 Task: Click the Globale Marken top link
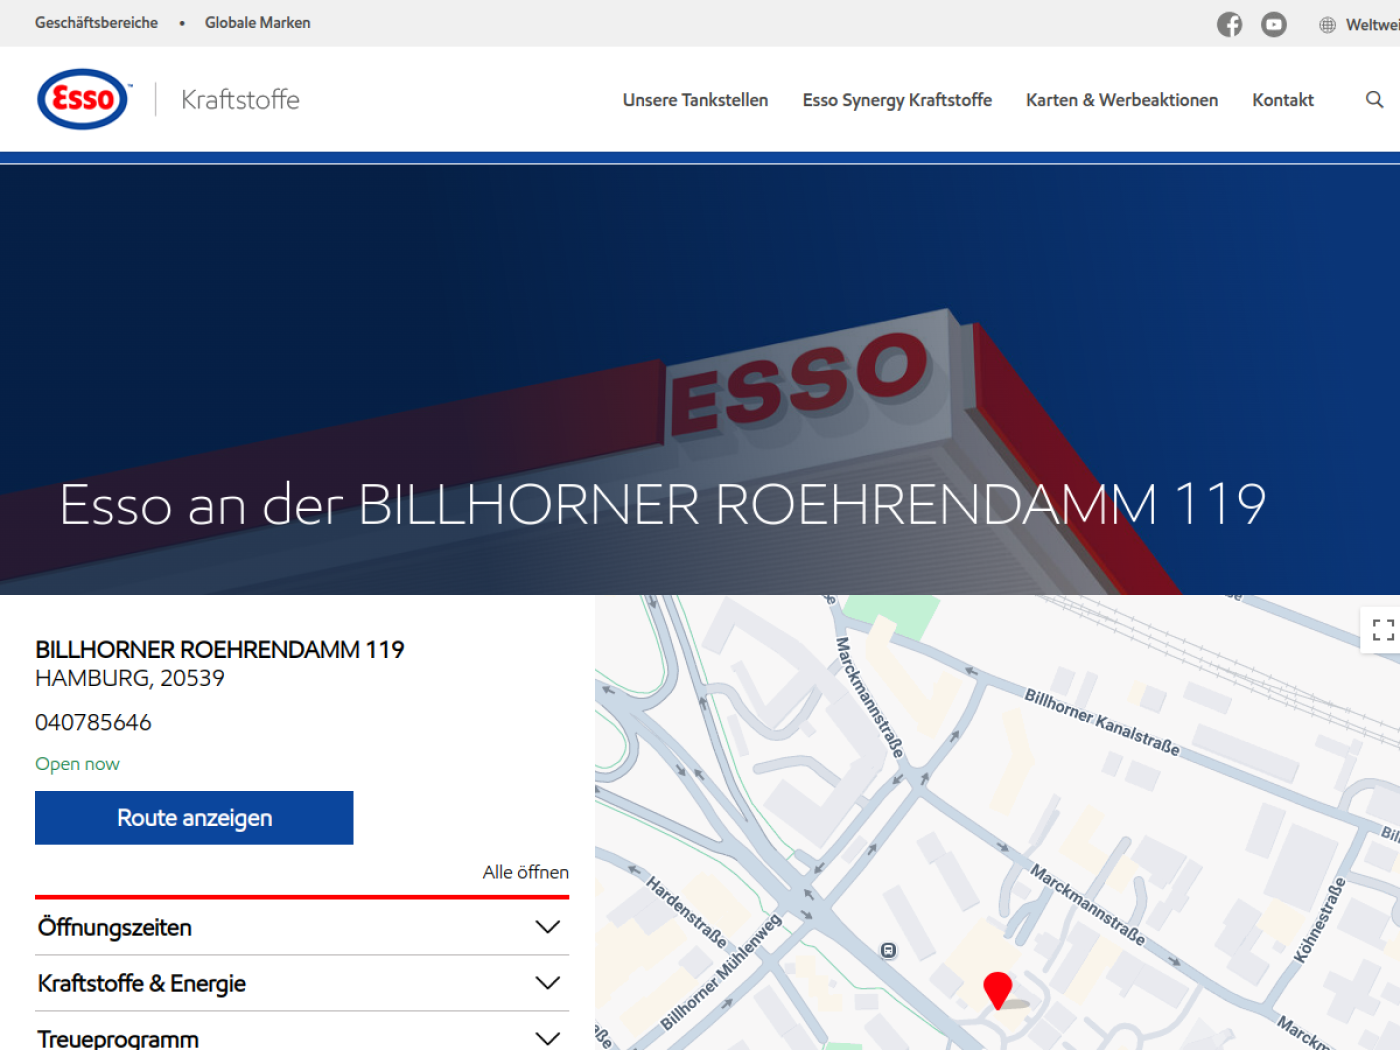click(x=257, y=23)
